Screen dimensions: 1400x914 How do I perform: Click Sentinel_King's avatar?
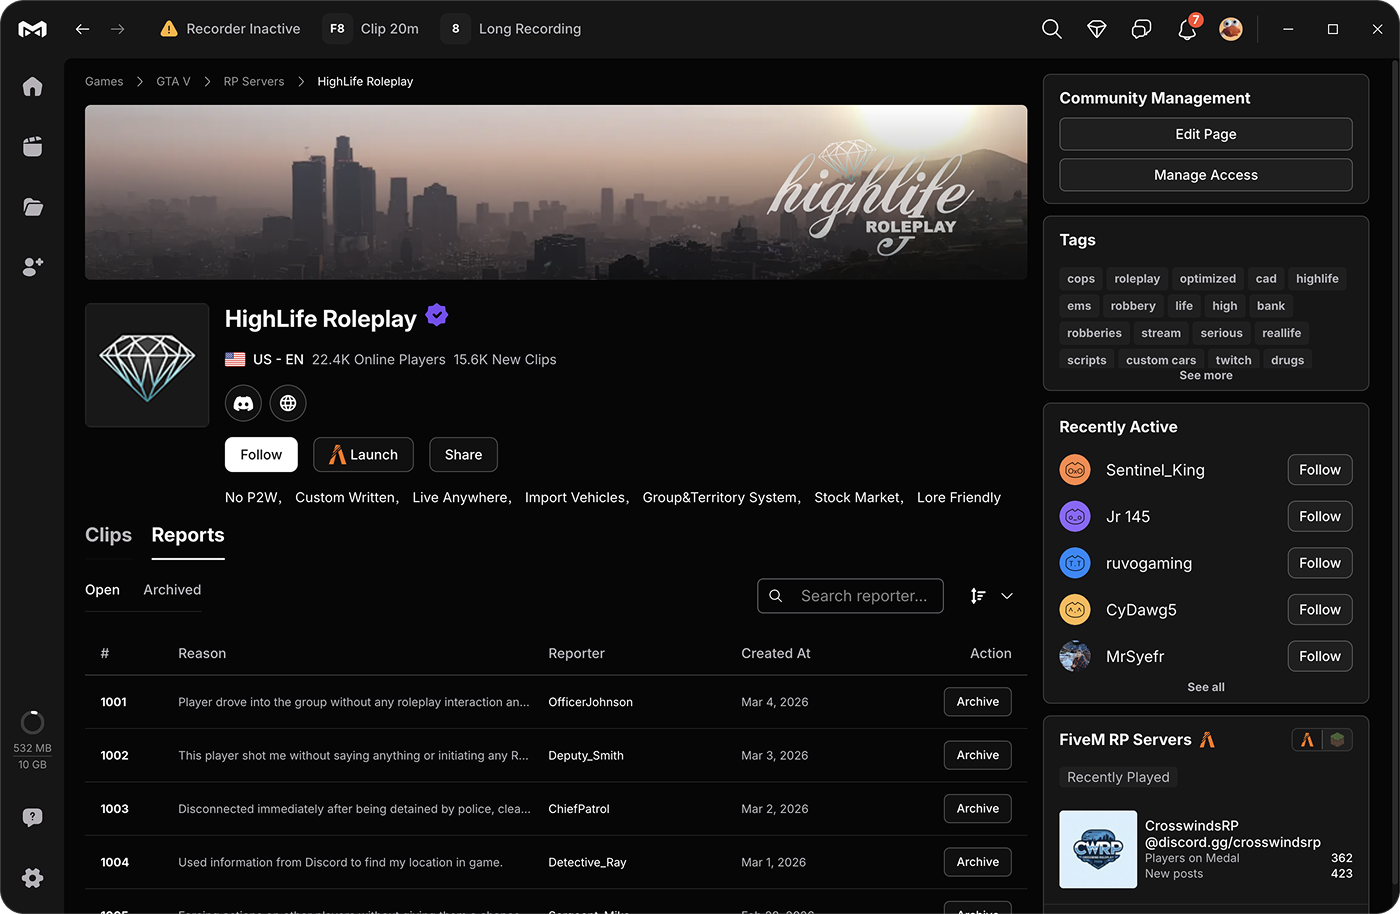click(x=1075, y=470)
